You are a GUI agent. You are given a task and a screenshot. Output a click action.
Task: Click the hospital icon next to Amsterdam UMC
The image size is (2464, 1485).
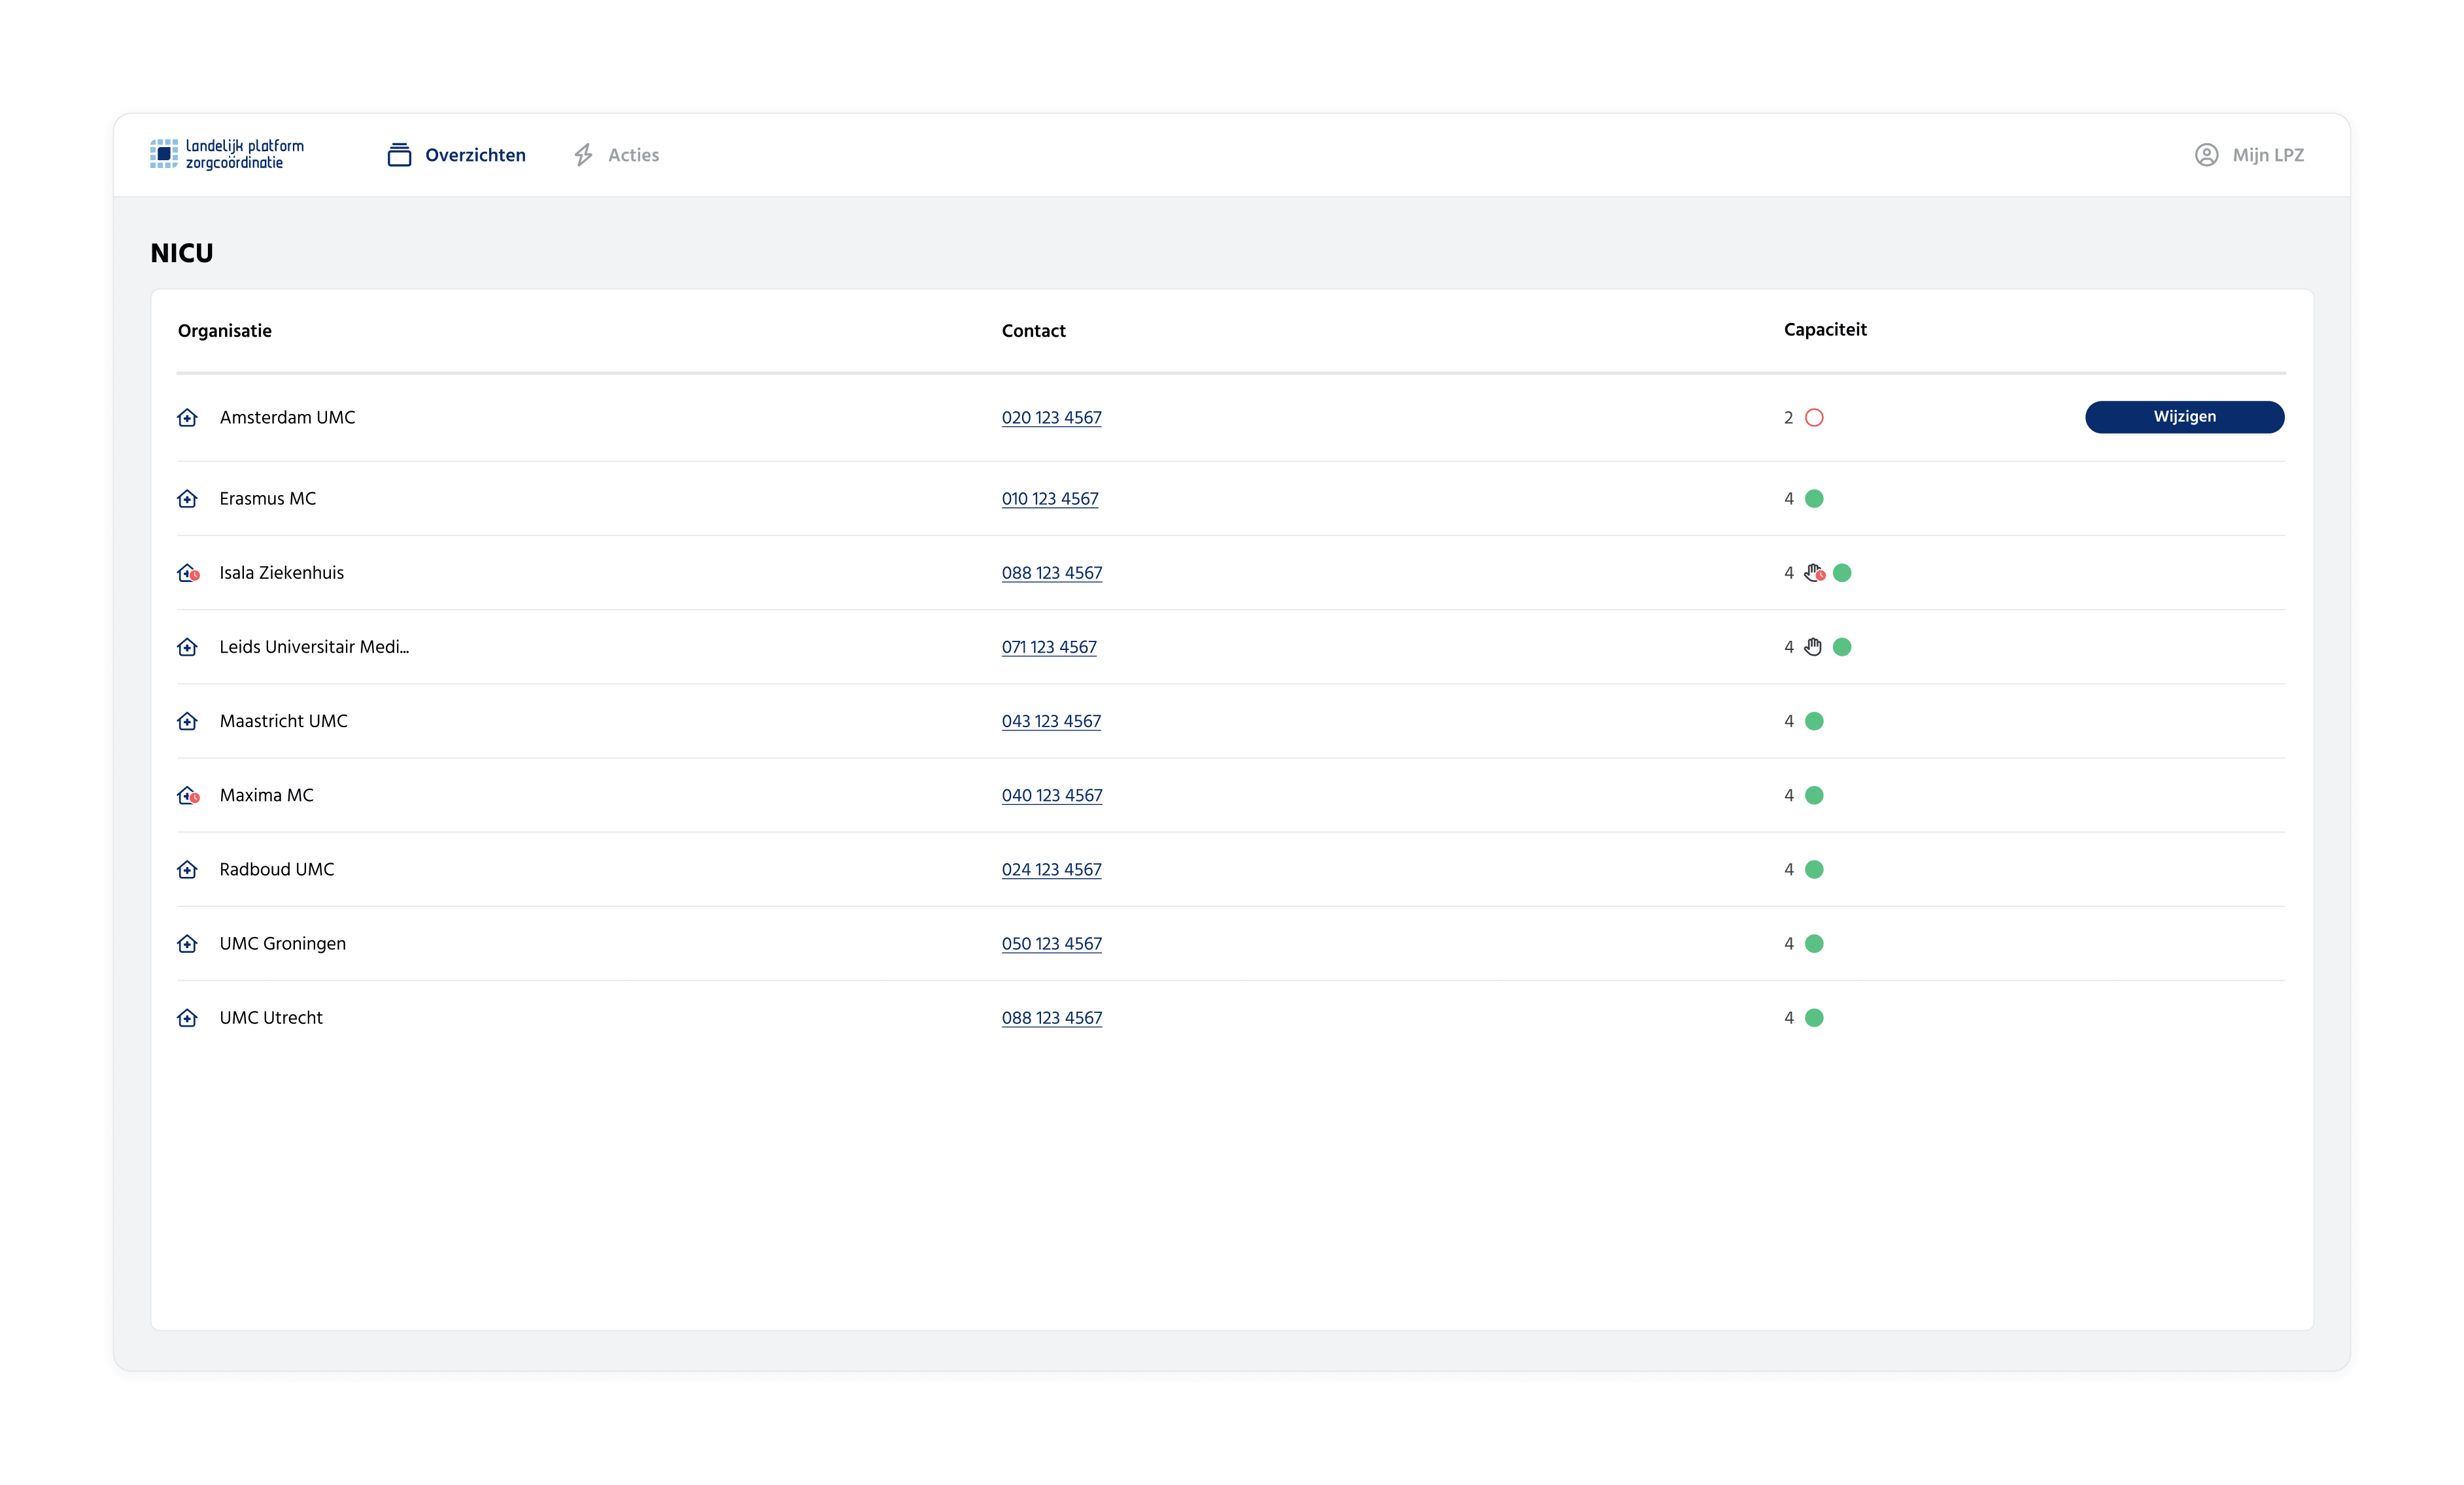coord(187,418)
